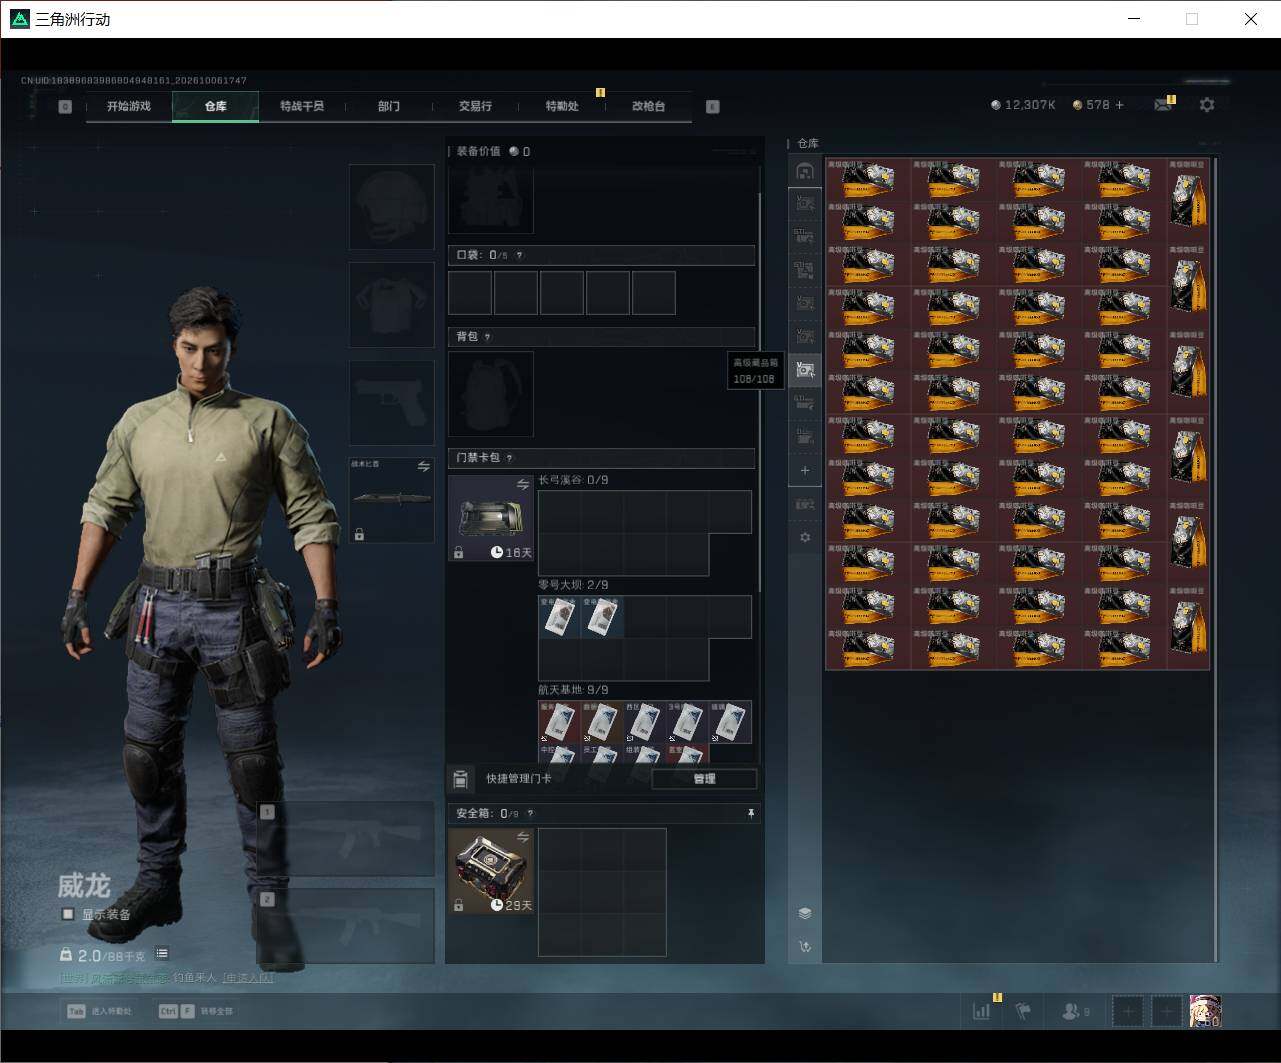1281x1063 pixels.
Task: Open the statistics bar-chart icon in the bottom bar
Action: click(x=981, y=1011)
